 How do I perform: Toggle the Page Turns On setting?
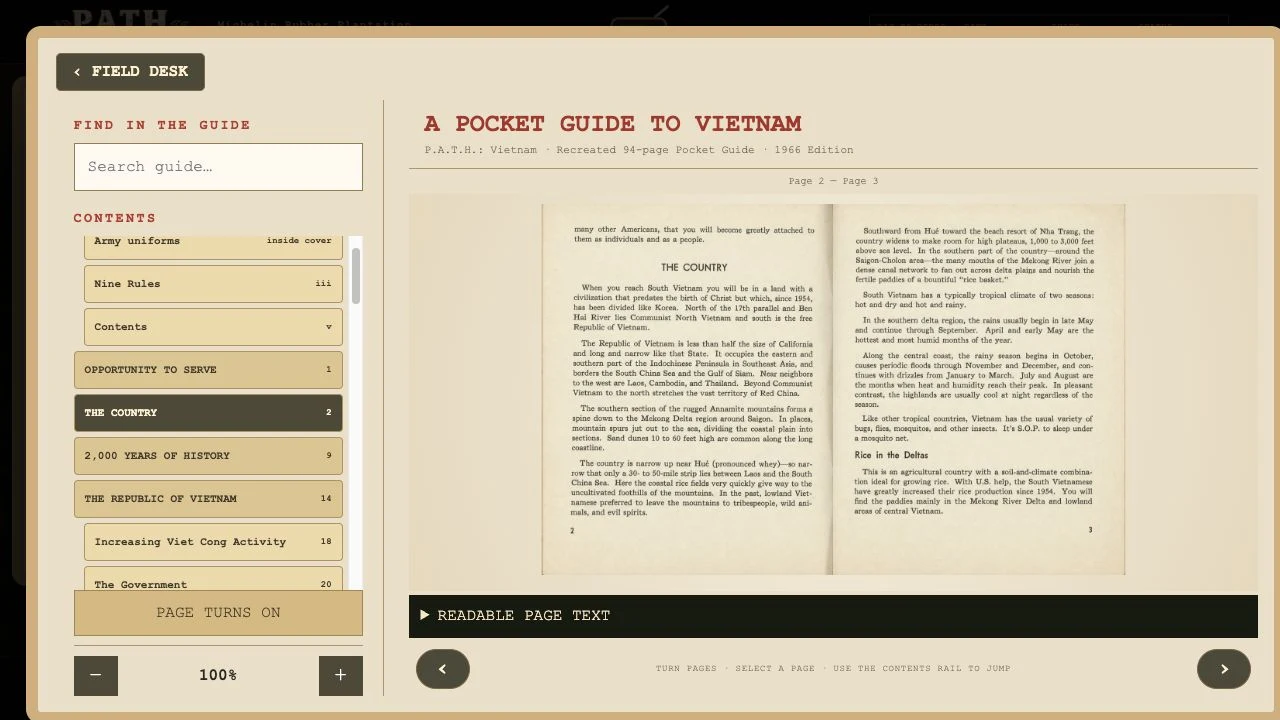click(x=218, y=612)
